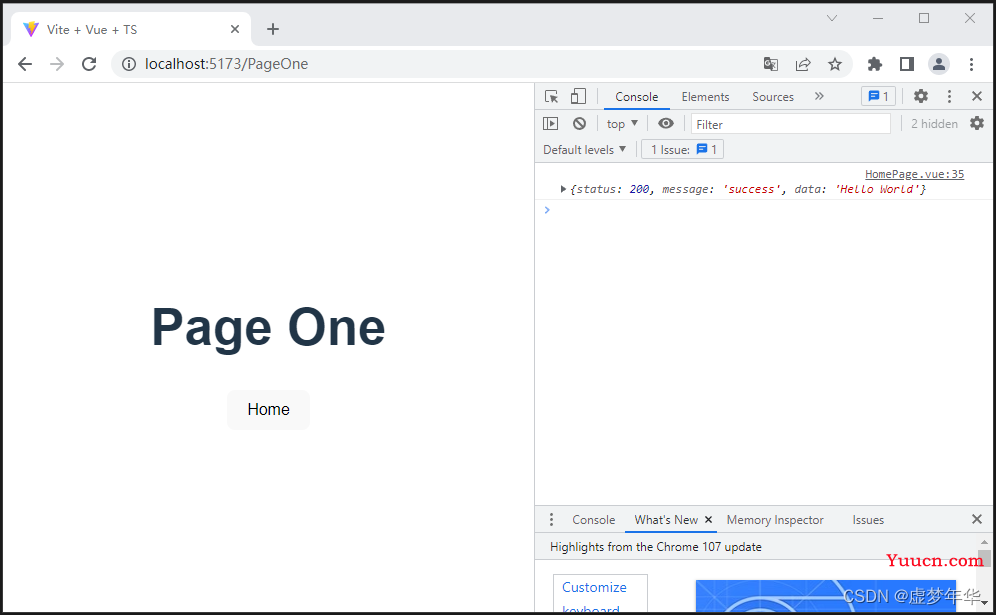Close the bottom drawer
This screenshot has width=996, height=615.
(x=977, y=520)
